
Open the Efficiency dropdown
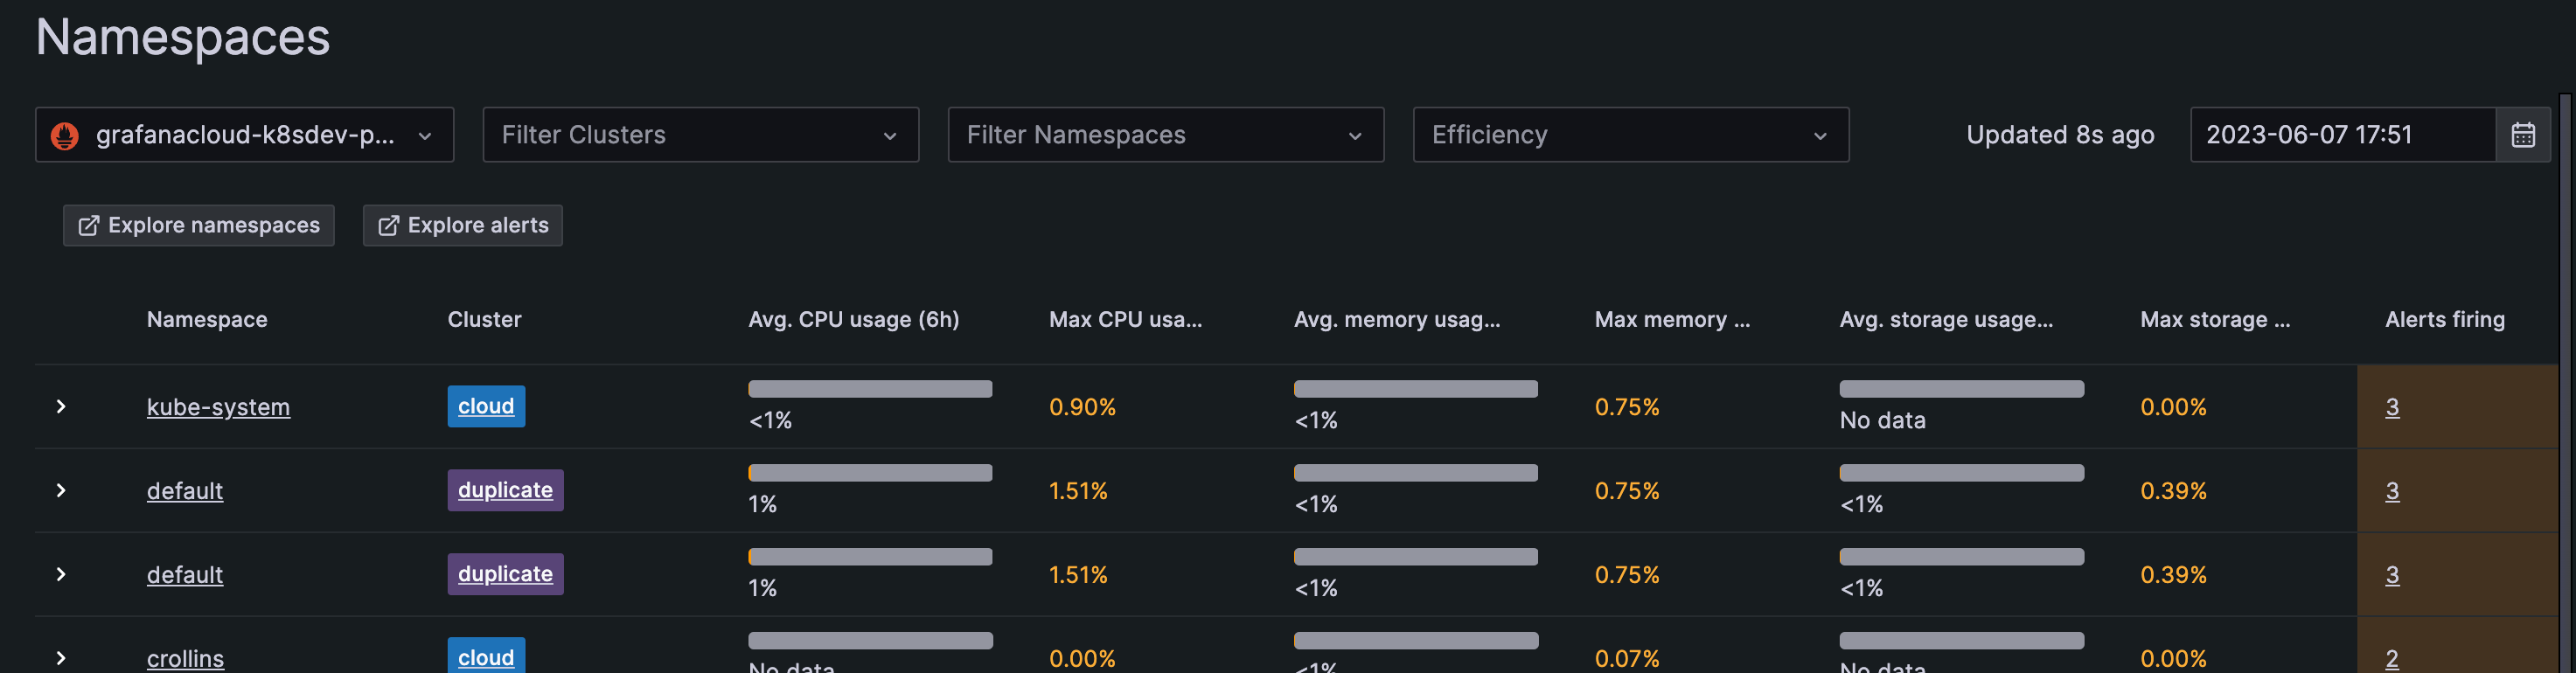tap(1630, 135)
